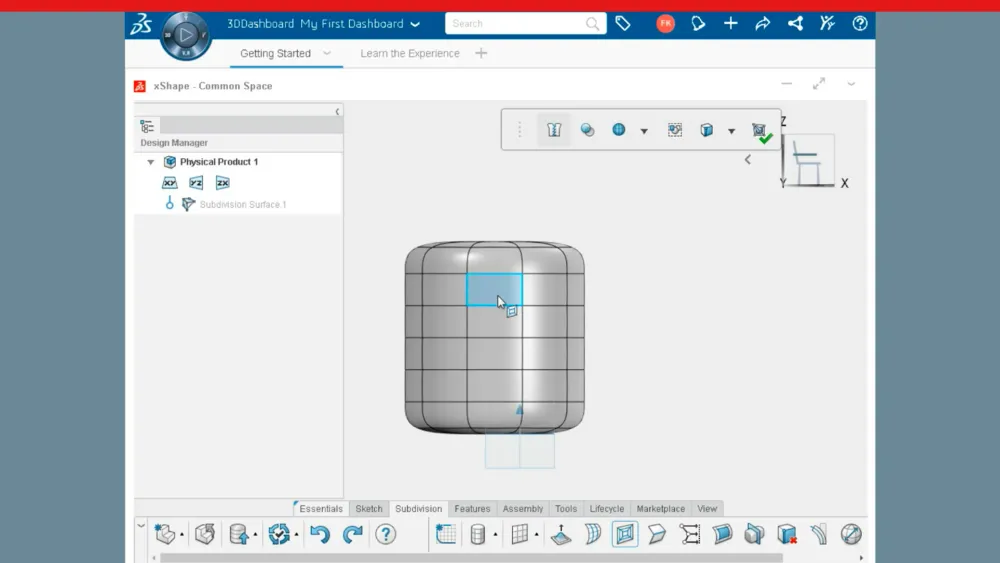Screen dimensions: 1000x563
Task: Open the FK user profile avatar
Action: [665, 24]
